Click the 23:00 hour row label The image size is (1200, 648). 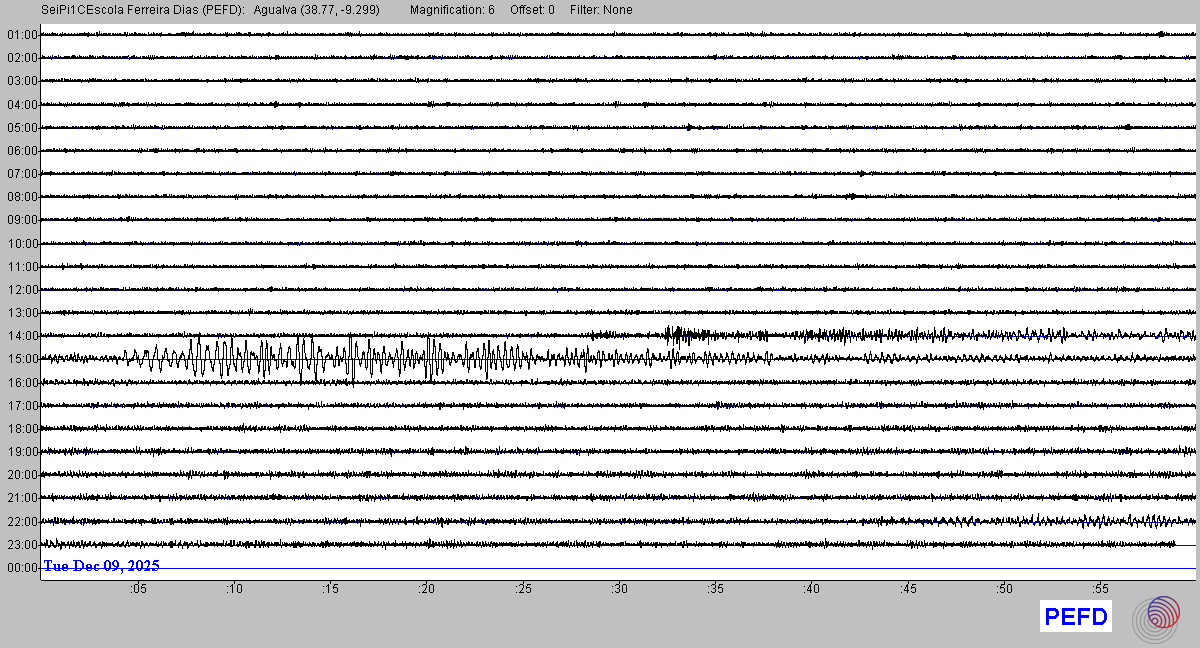click(x=21, y=544)
